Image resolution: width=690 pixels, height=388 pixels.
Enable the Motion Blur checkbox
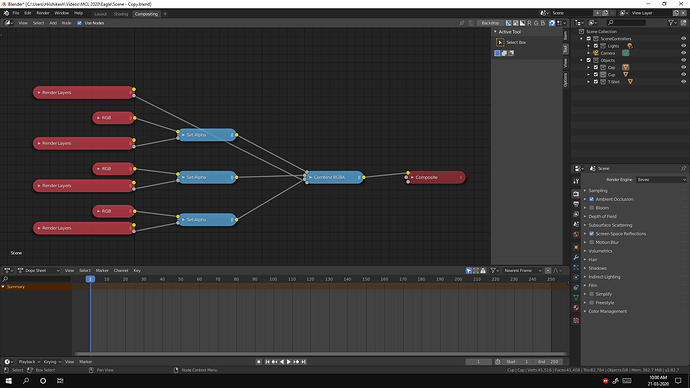pyautogui.click(x=591, y=242)
